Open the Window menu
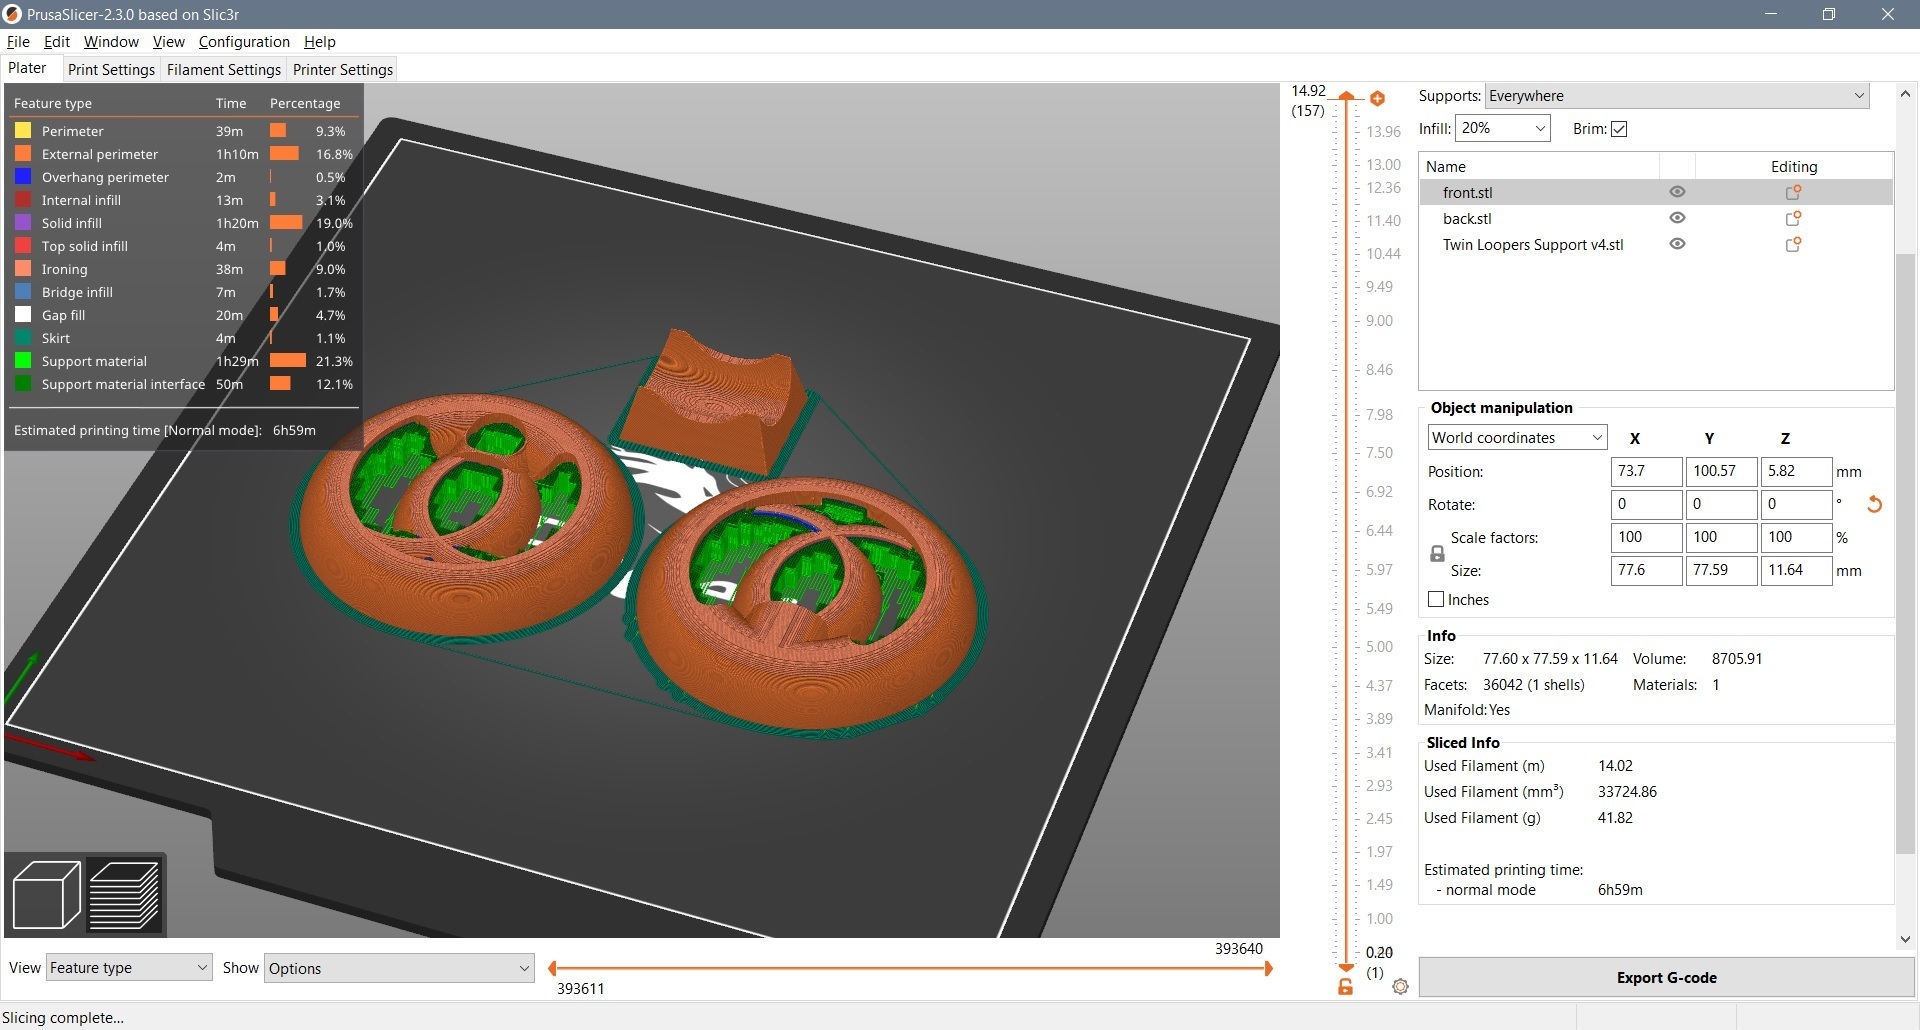Viewport: 1920px width, 1030px height. 111,42
